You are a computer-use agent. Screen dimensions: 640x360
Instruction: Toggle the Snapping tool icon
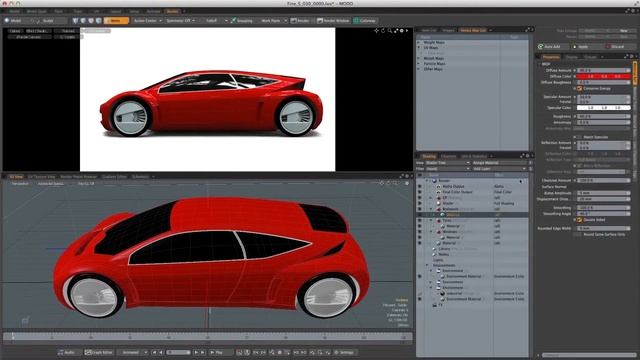click(233, 20)
